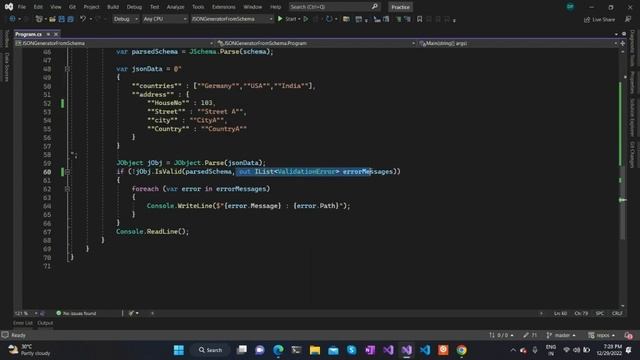Open the Tools menu
This screenshot has height=360, width=640.
point(198,7)
